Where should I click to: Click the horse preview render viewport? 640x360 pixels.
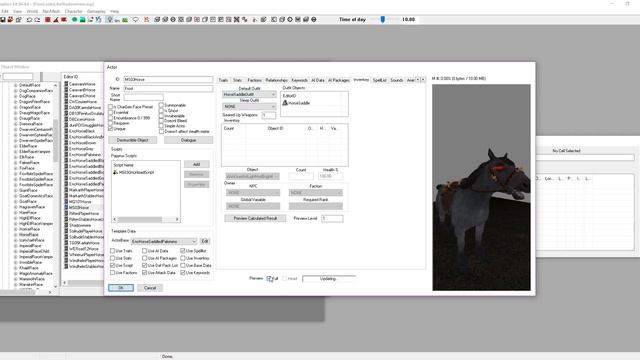coord(482,187)
